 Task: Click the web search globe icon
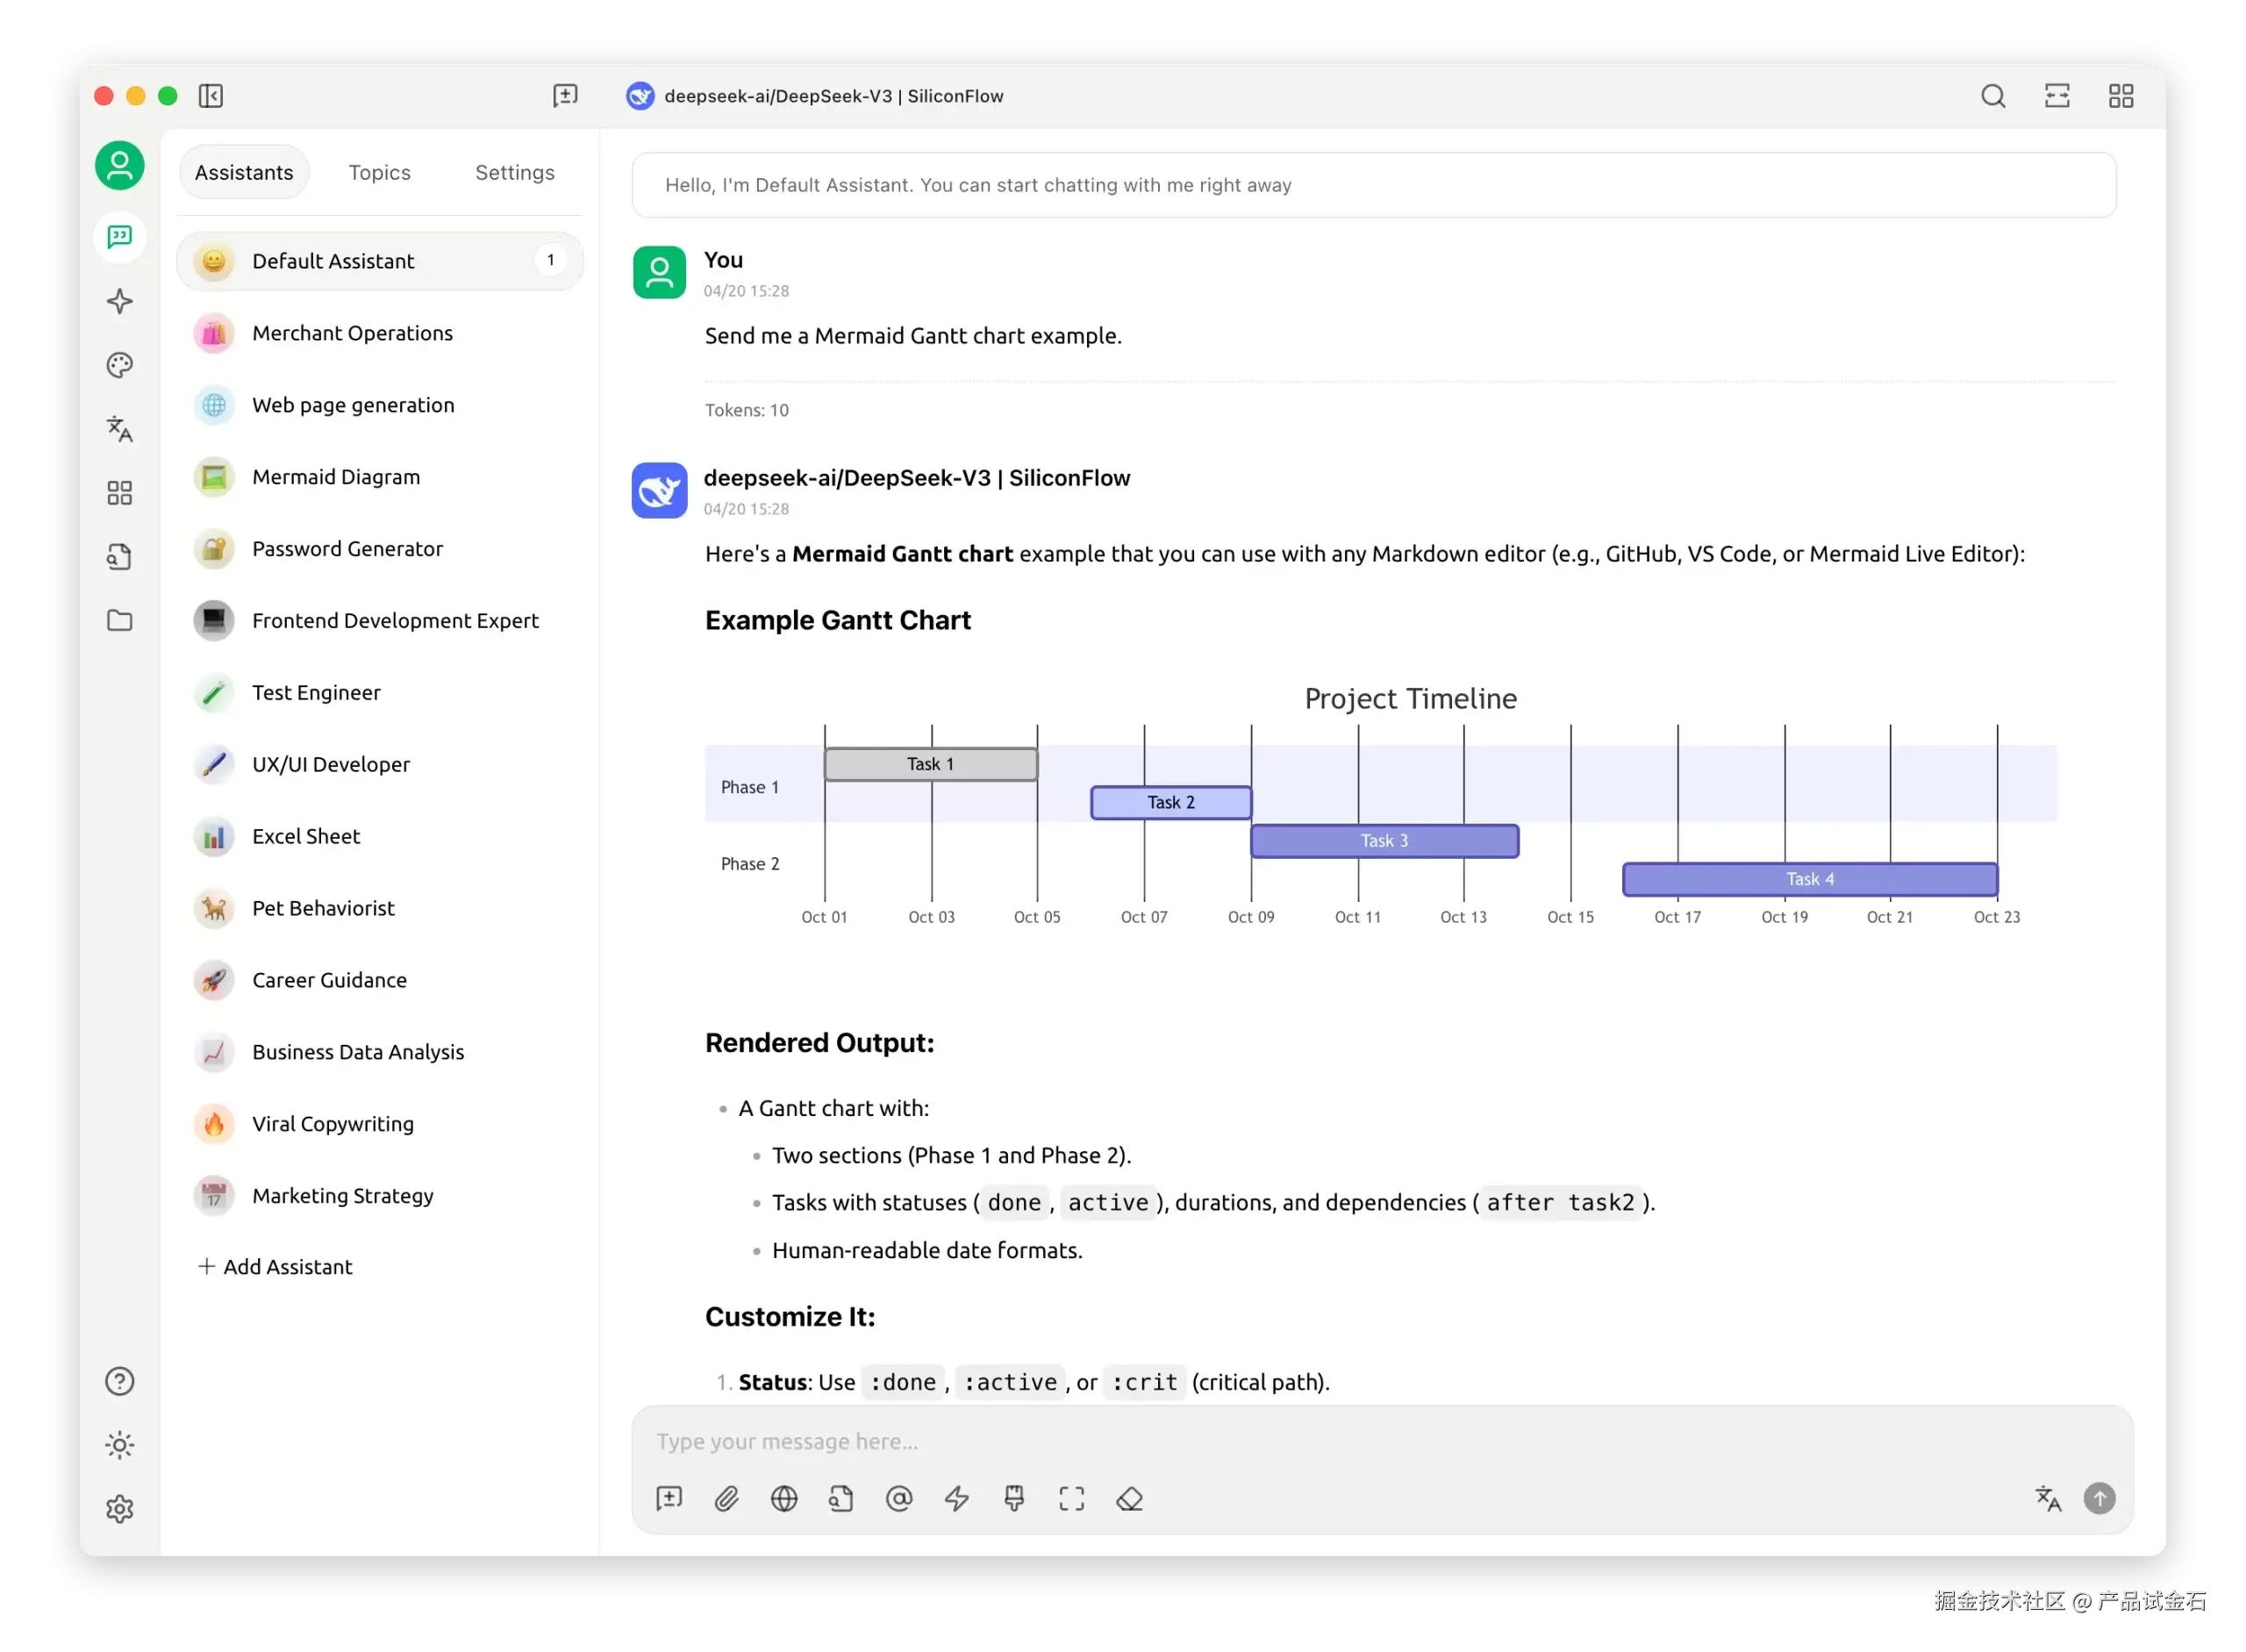(x=784, y=1498)
